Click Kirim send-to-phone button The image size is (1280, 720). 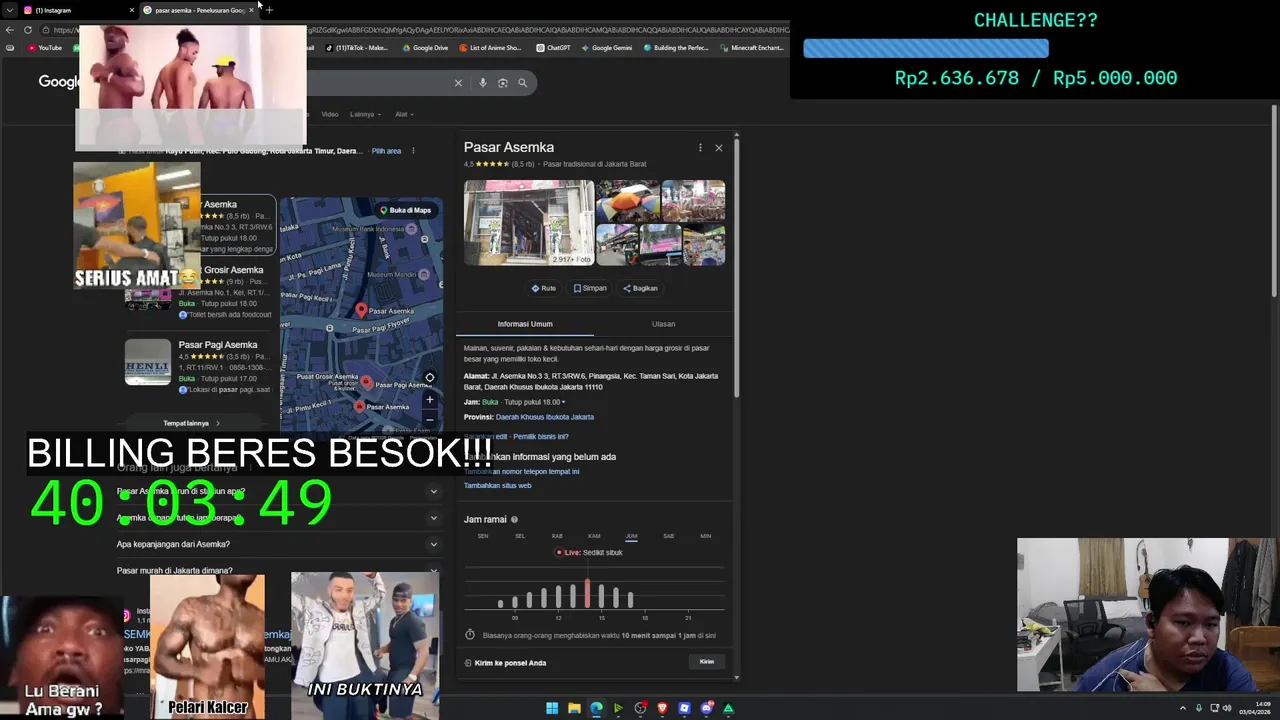[x=707, y=662]
